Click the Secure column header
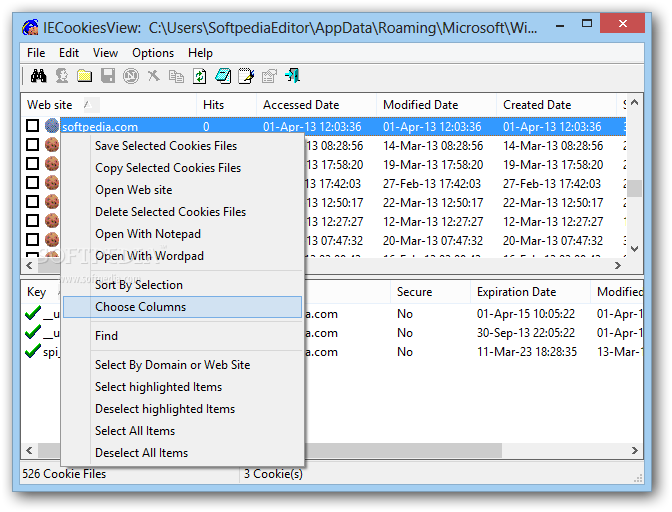Screen dimensions: 672x512 [430, 292]
